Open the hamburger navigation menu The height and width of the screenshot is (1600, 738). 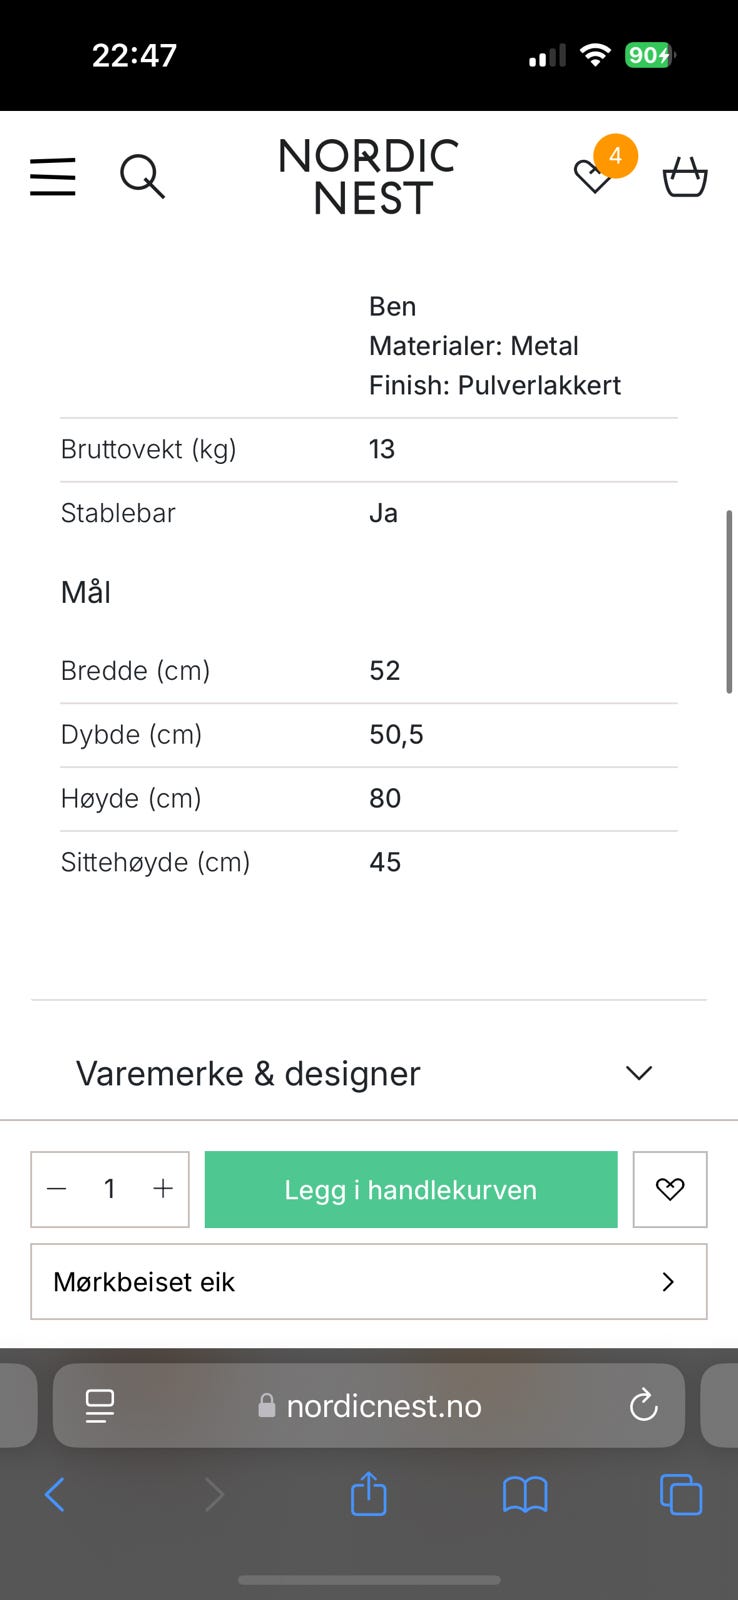pyautogui.click(x=53, y=177)
